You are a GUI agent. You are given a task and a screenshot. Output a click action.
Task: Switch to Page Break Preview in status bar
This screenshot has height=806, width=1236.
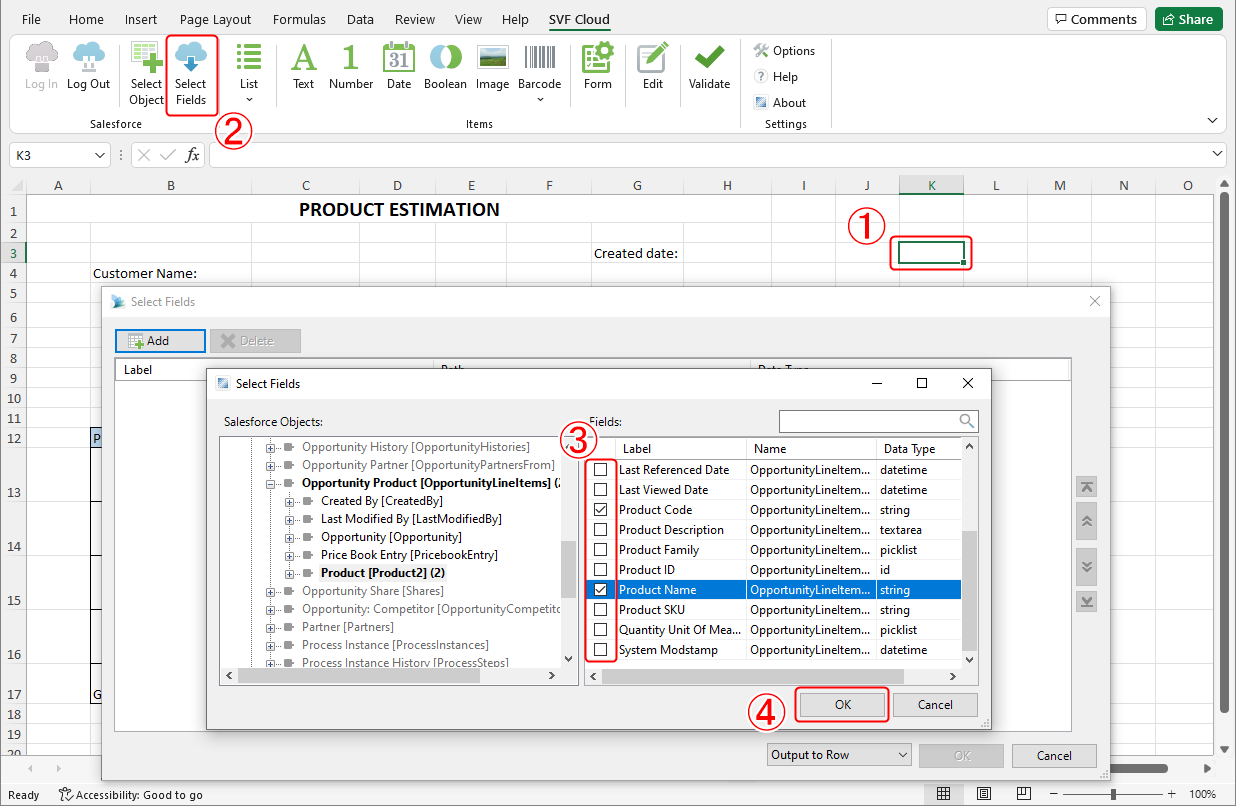[x=1023, y=794]
